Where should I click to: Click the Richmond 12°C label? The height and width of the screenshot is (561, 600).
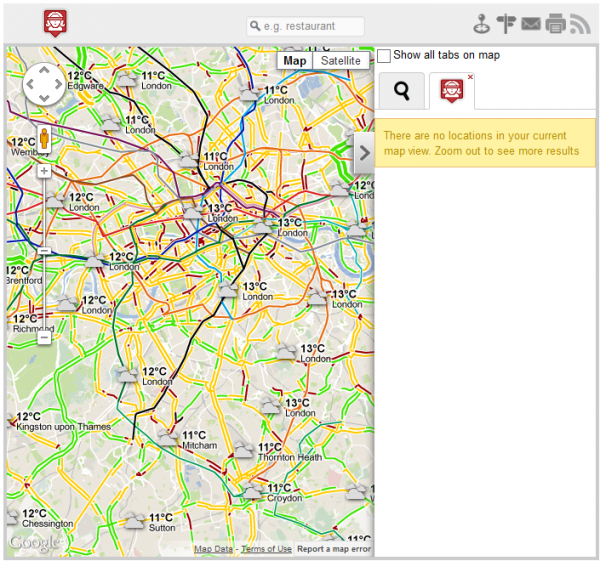33,323
